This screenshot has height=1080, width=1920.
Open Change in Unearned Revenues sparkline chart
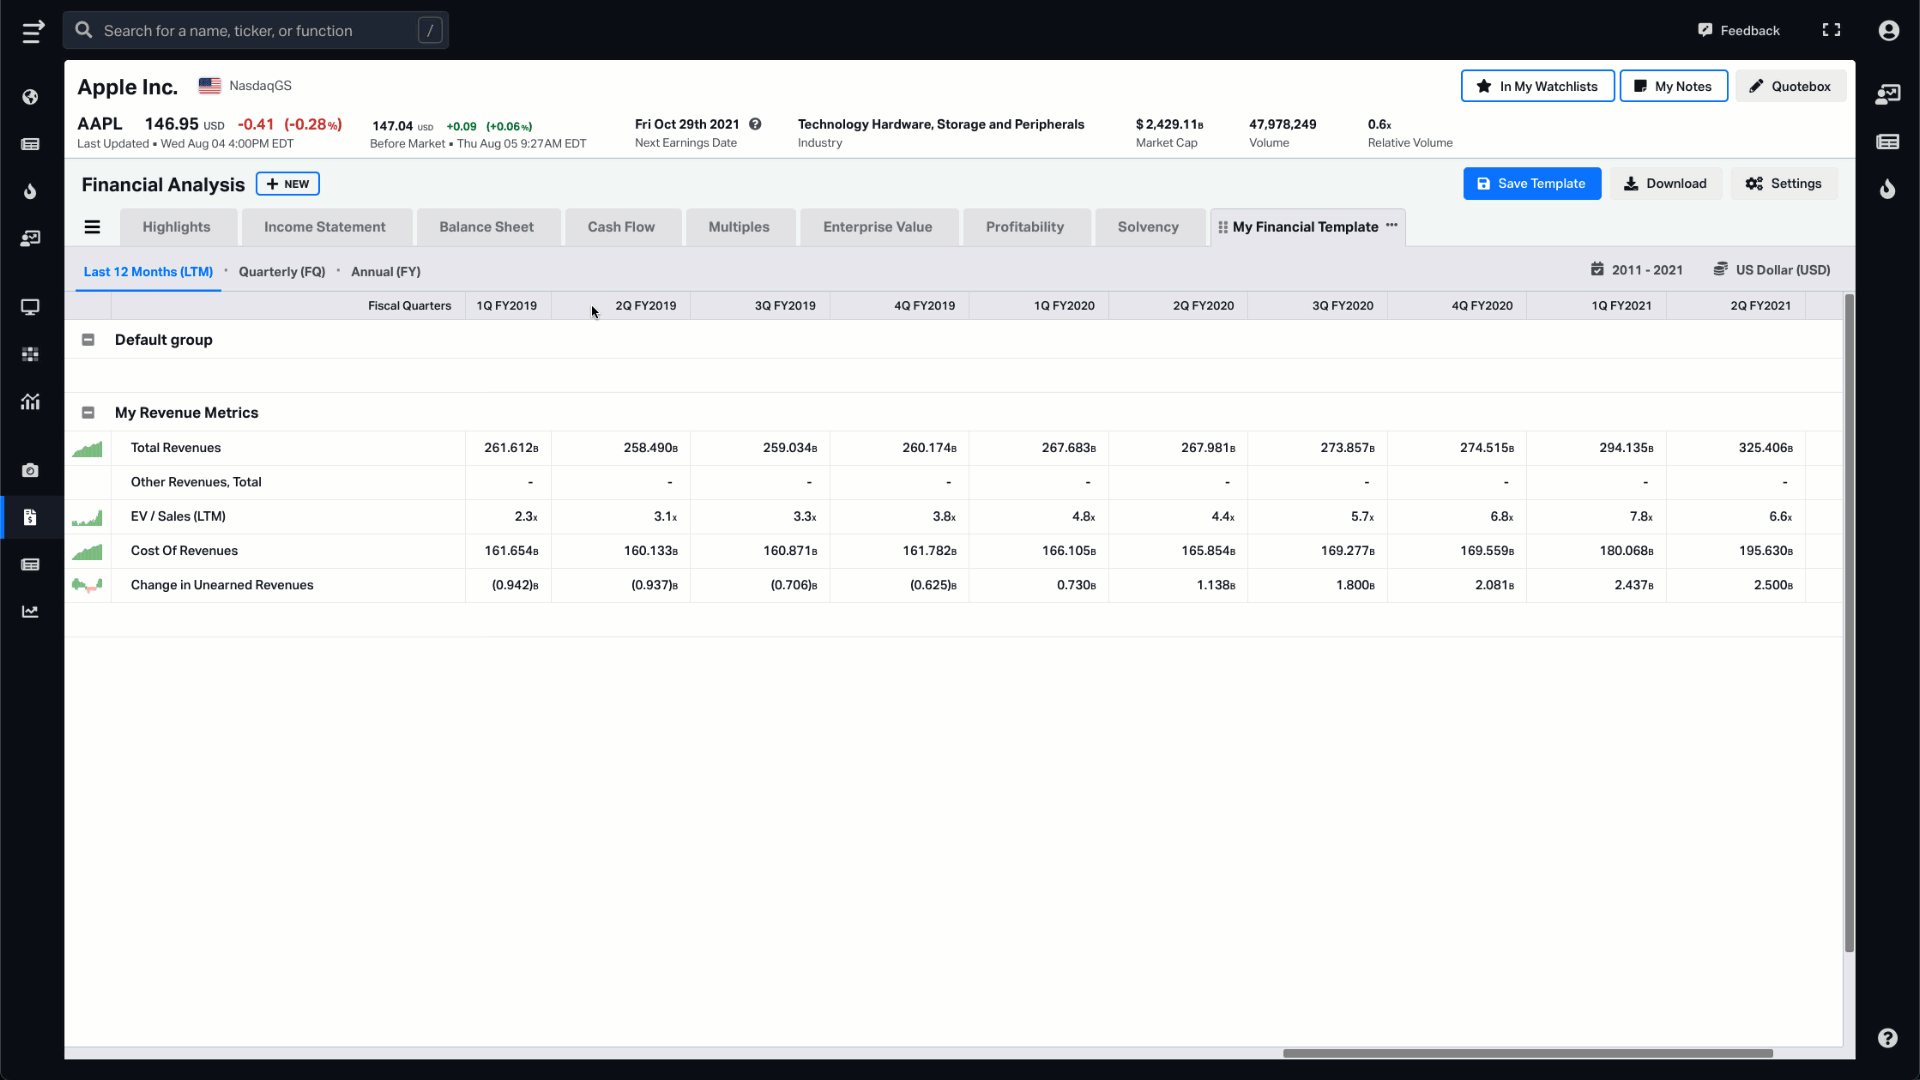[87, 585]
